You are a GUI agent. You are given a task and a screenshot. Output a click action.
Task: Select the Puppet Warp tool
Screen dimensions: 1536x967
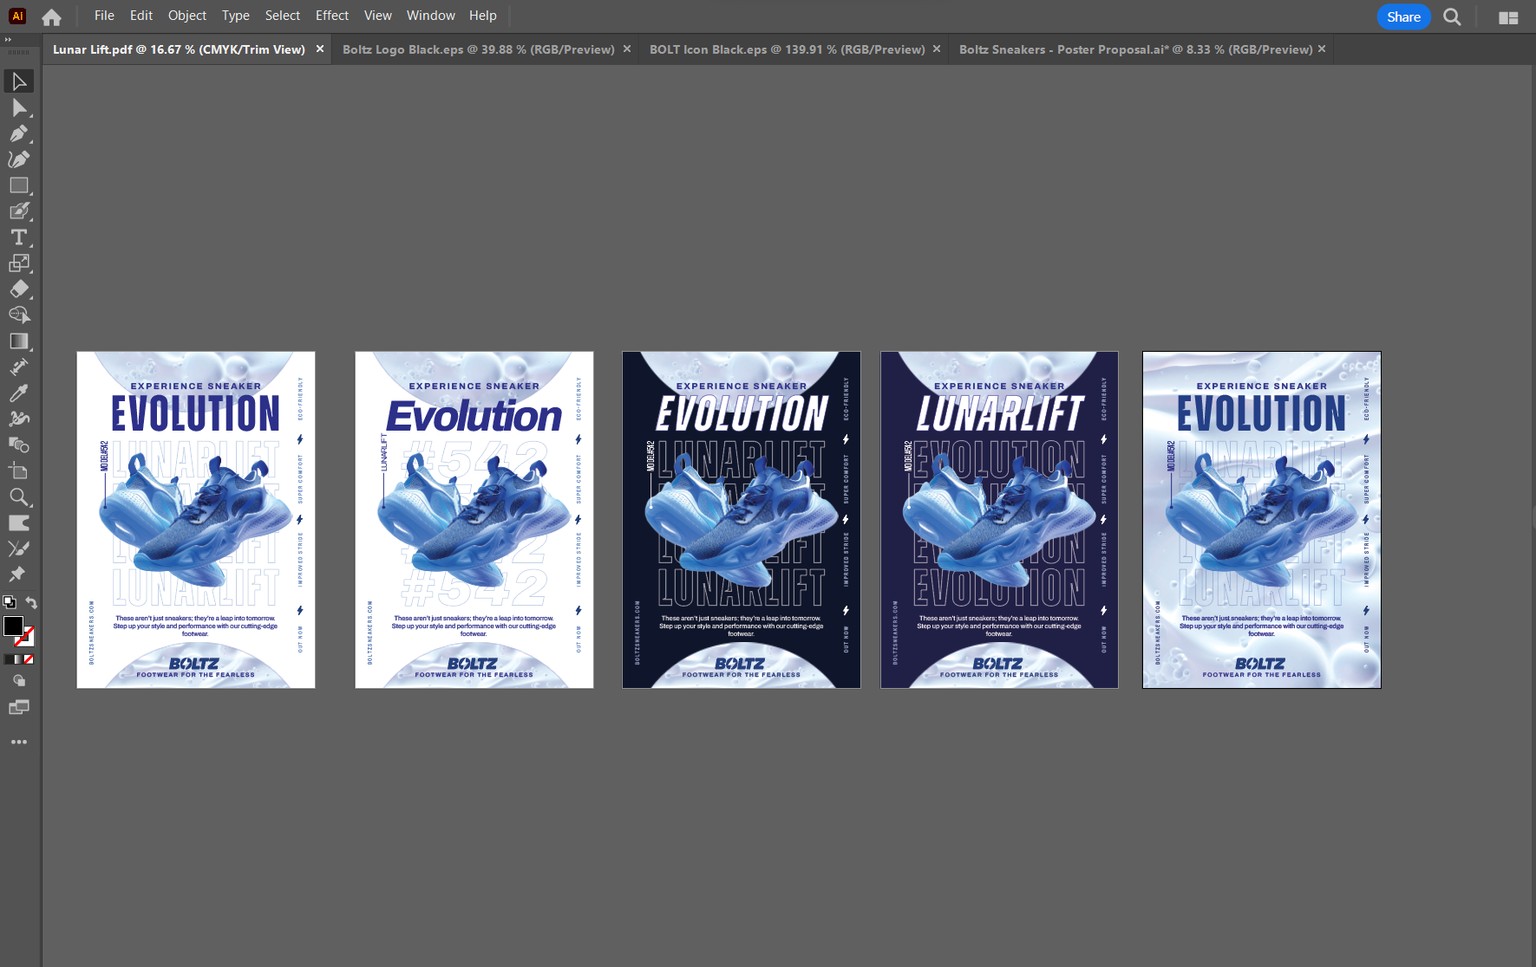(x=19, y=419)
